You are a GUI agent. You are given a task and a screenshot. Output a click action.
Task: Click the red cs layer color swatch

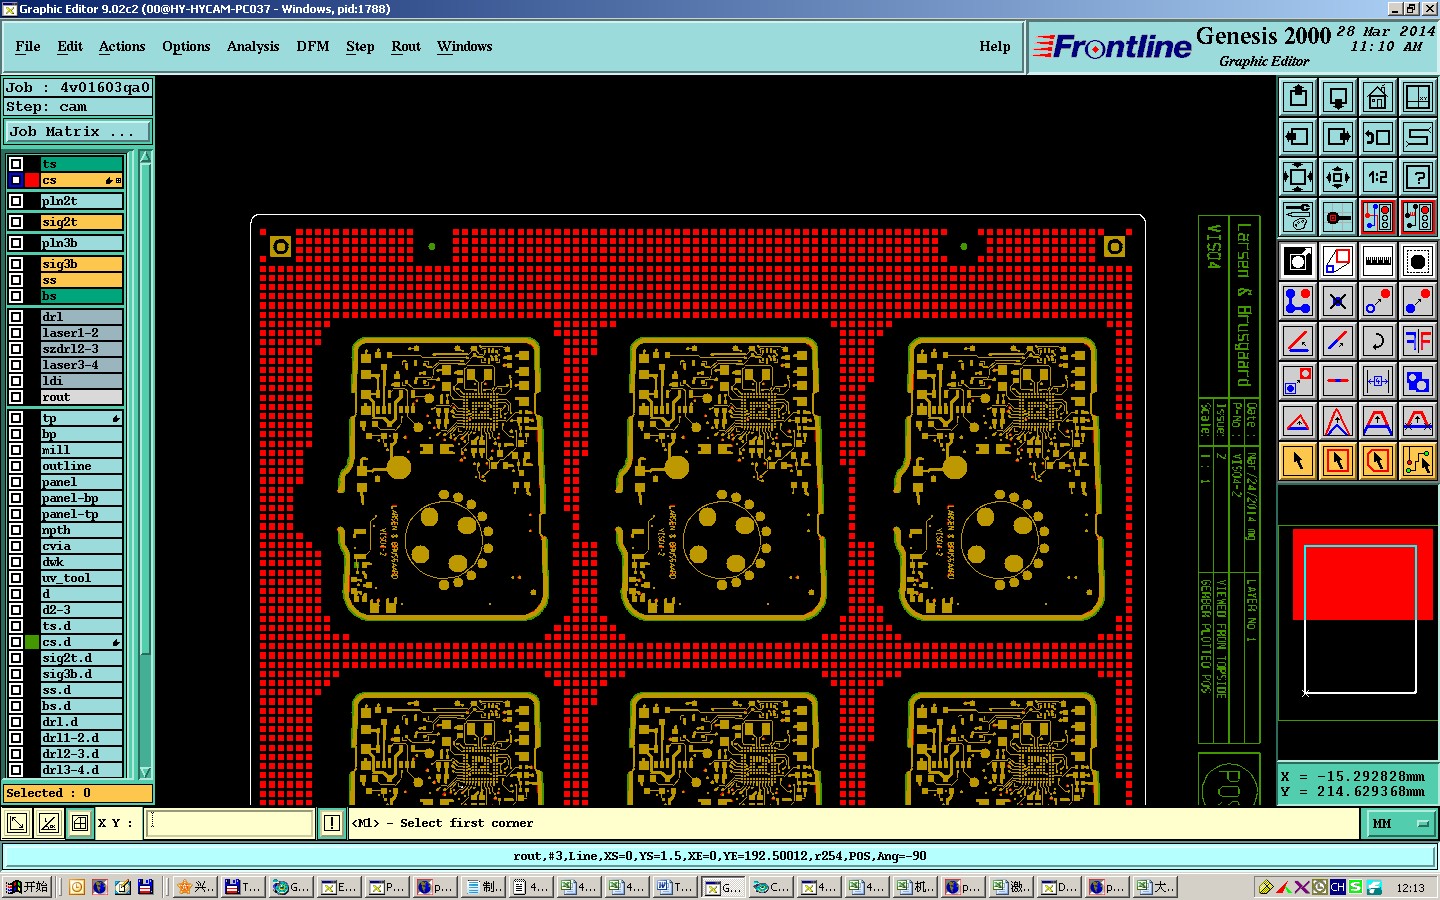[32, 180]
